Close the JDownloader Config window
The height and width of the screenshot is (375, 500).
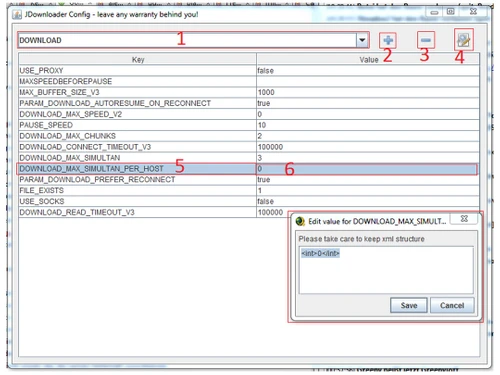pyautogui.click(x=473, y=12)
